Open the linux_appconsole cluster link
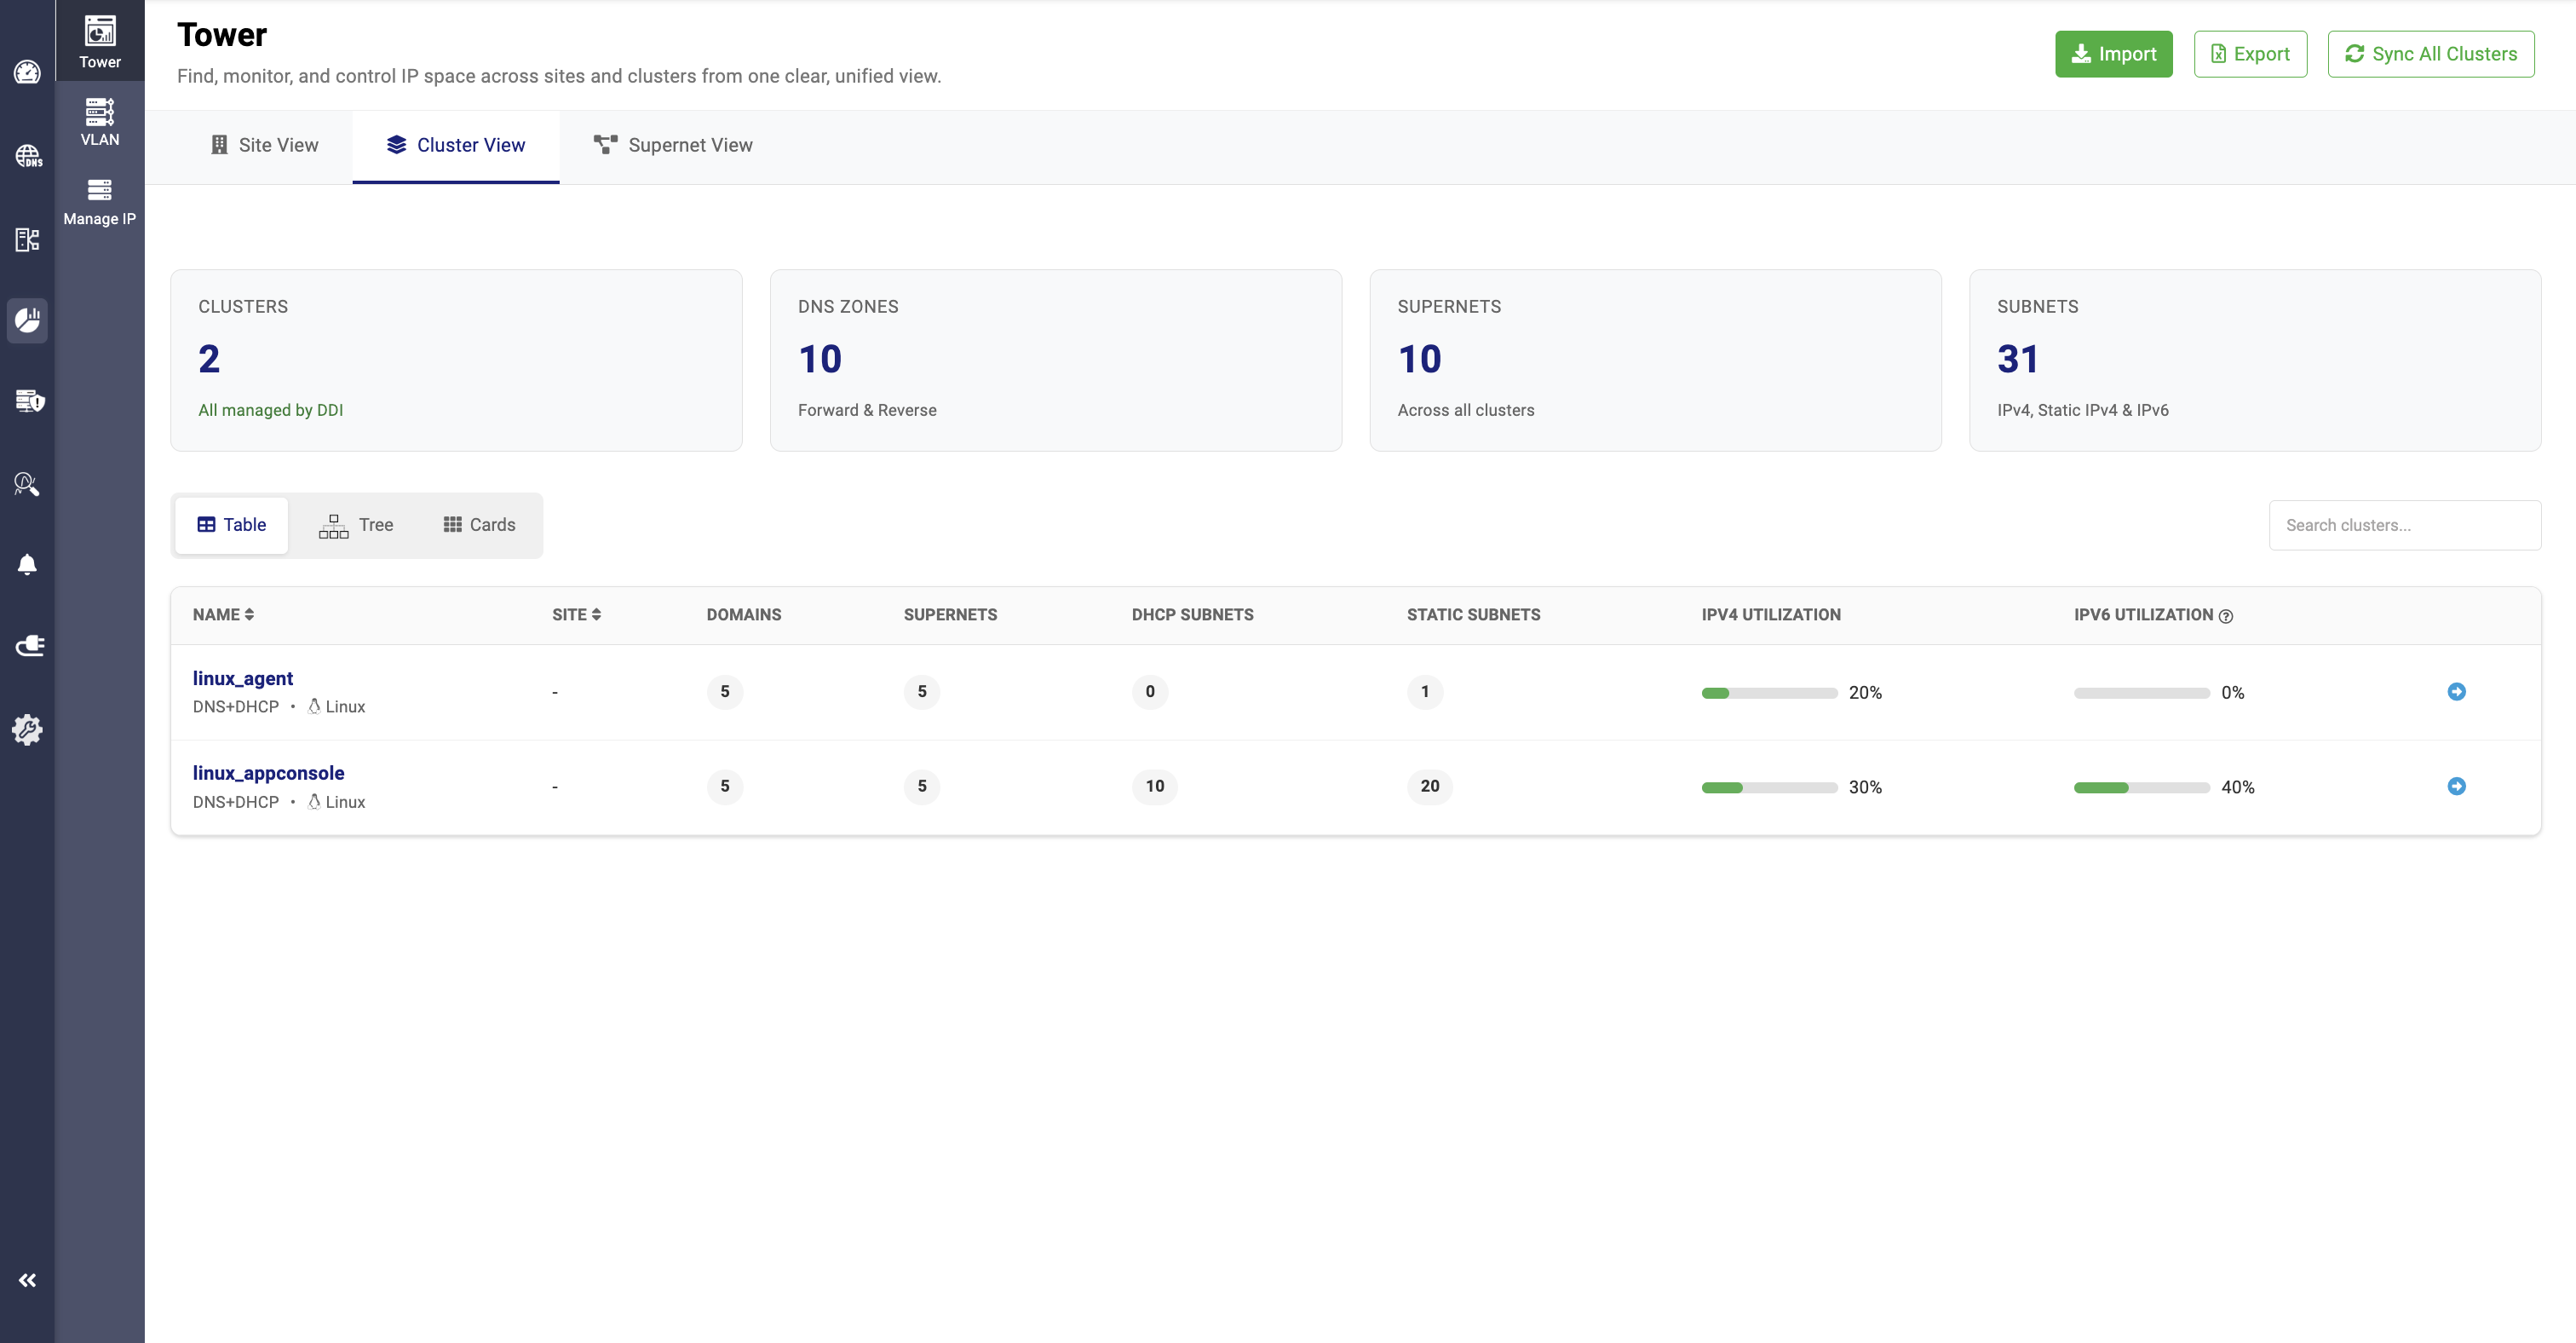This screenshot has width=2576, height=1343. (268, 773)
